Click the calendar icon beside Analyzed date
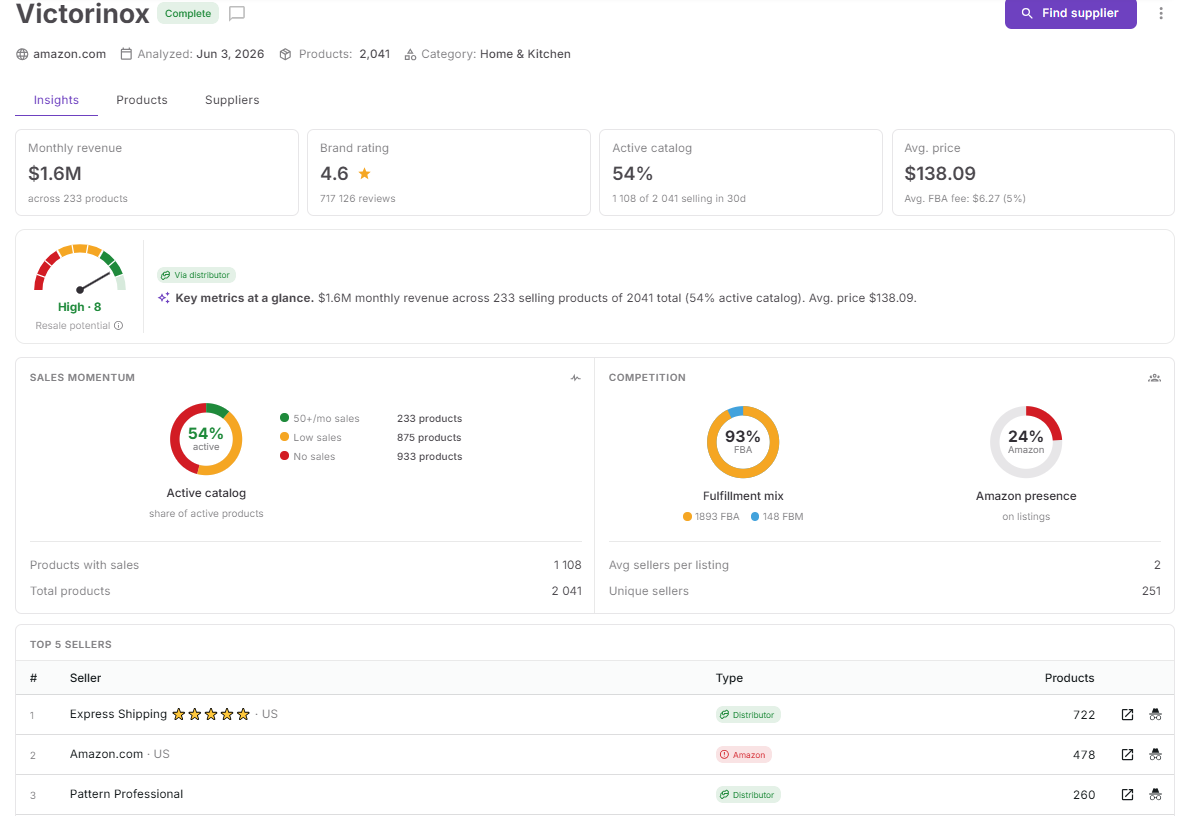This screenshot has height=816, width=1180. pyautogui.click(x=126, y=54)
